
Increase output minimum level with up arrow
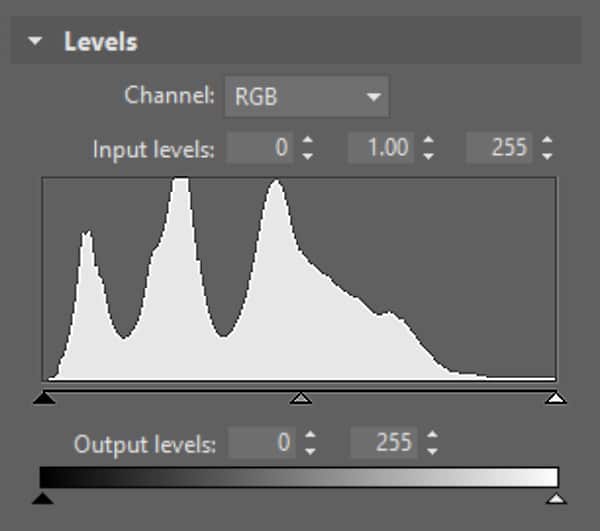[x=310, y=435]
